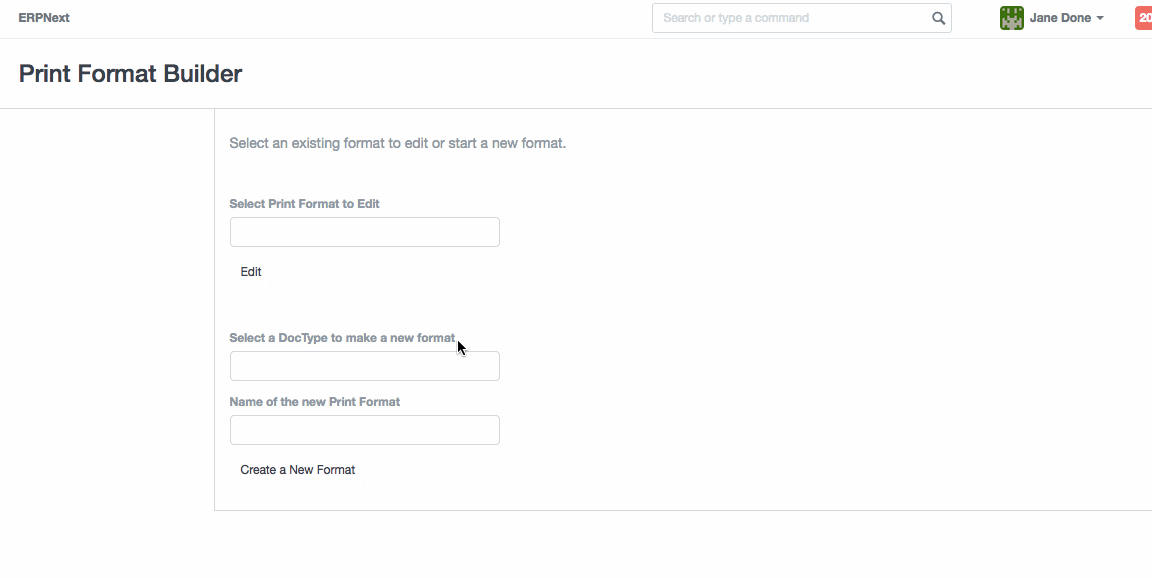Click the instruction text about existing formats
The height and width of the screenshot is (578, 1152).
397,143
